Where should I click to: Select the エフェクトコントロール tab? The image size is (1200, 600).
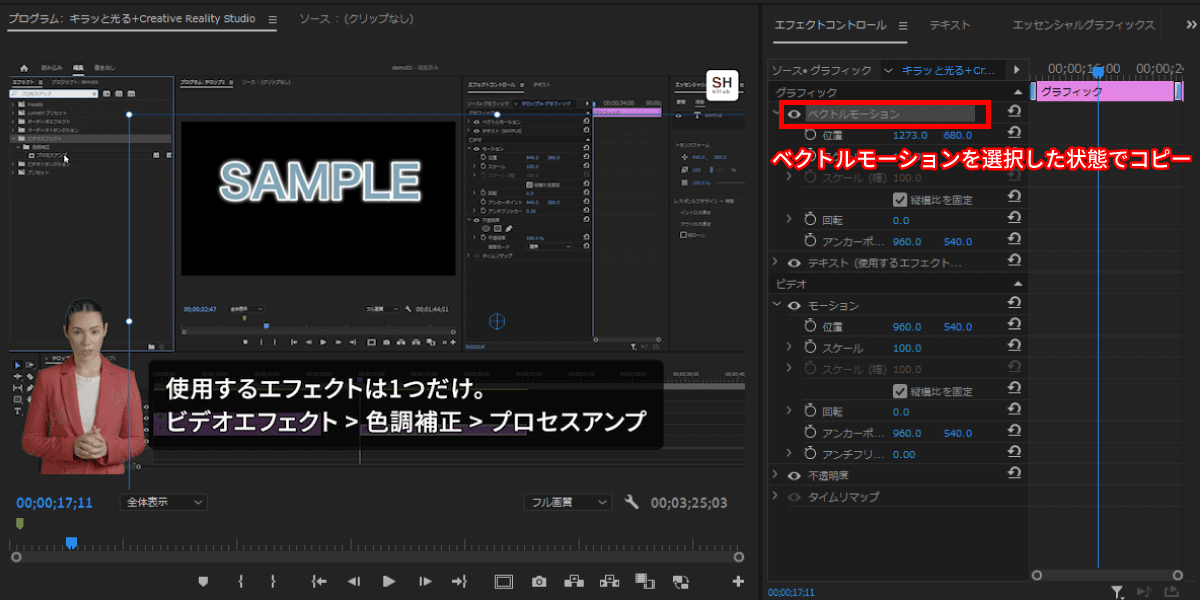(830, 25)
